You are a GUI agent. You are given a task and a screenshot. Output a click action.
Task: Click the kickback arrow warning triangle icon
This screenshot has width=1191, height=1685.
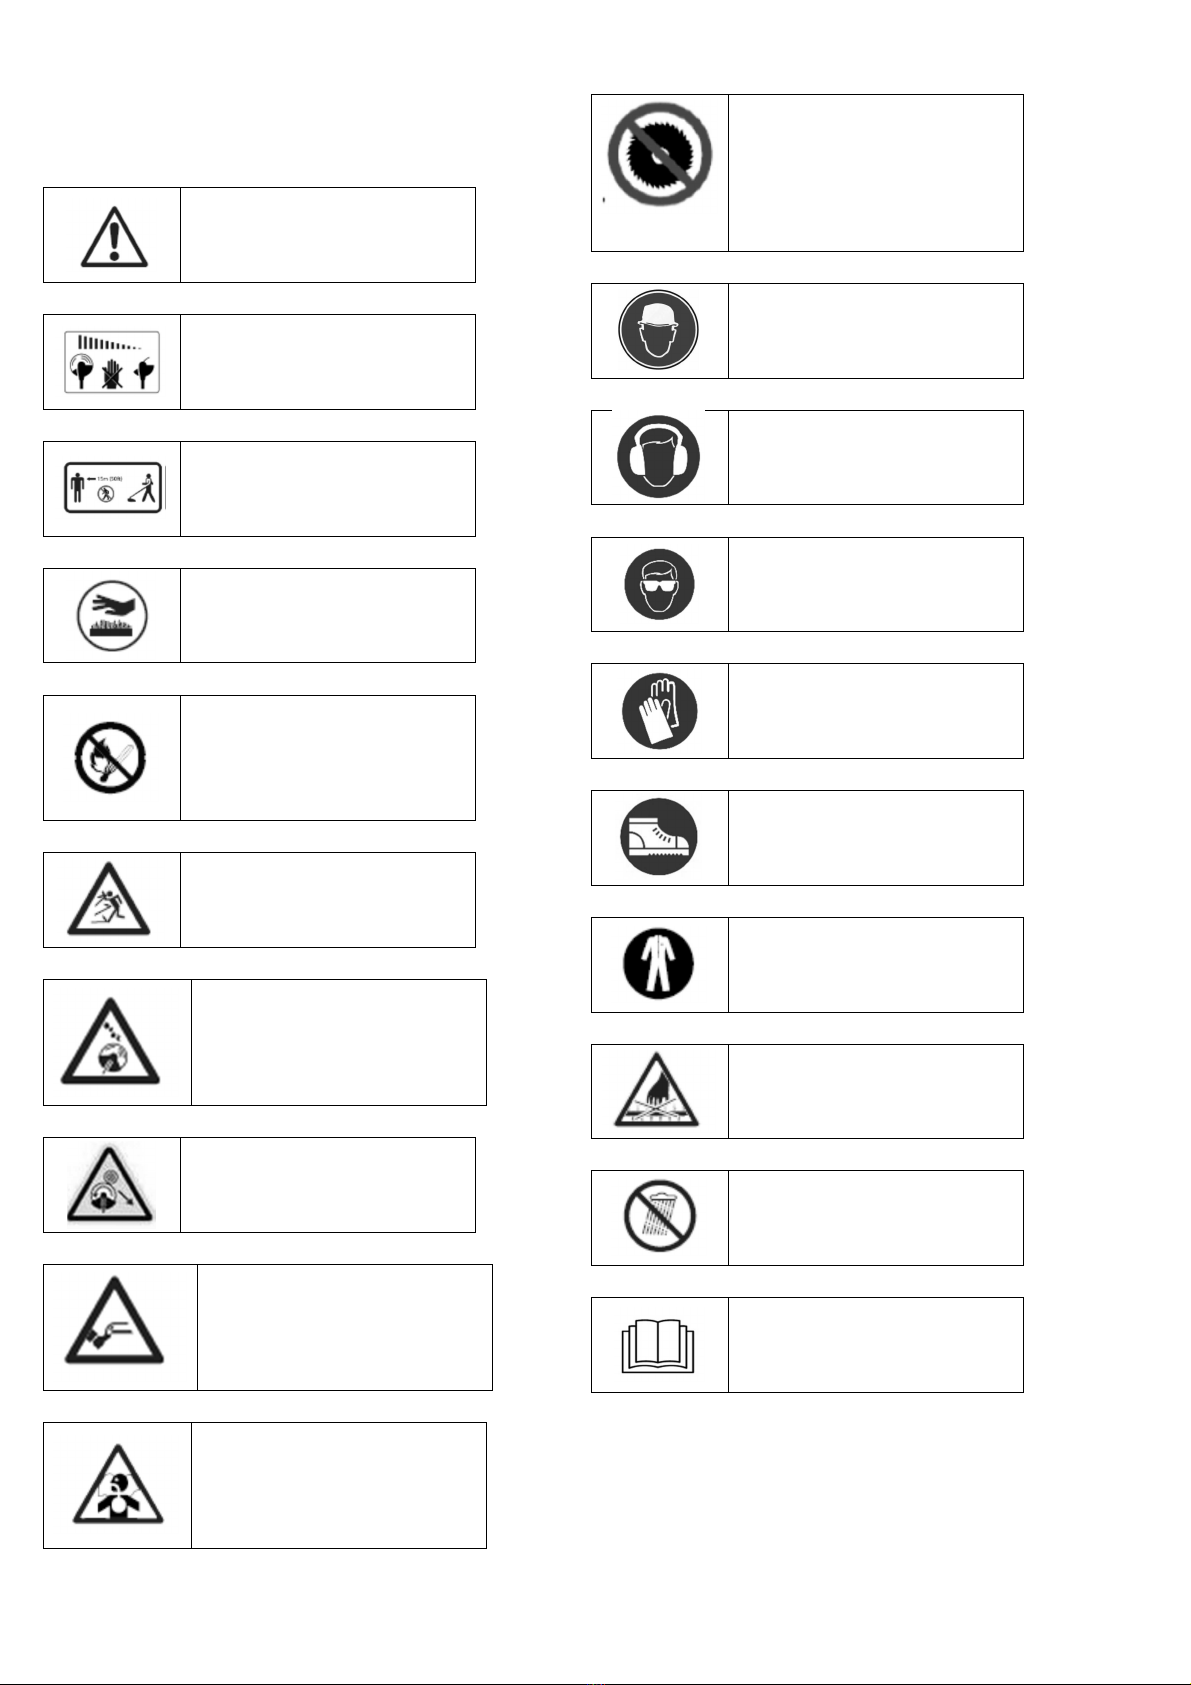coord(111,1185)
